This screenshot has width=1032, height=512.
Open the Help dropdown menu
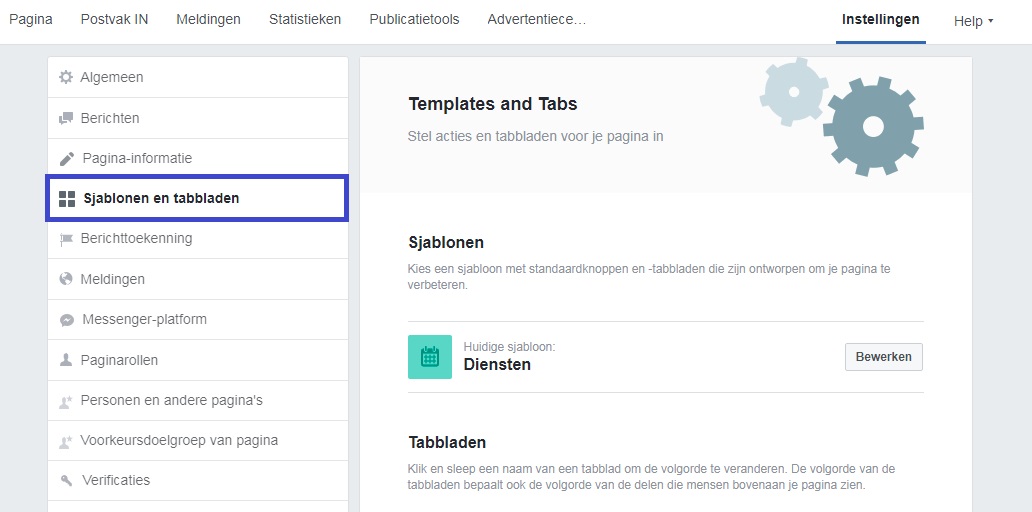973,21
